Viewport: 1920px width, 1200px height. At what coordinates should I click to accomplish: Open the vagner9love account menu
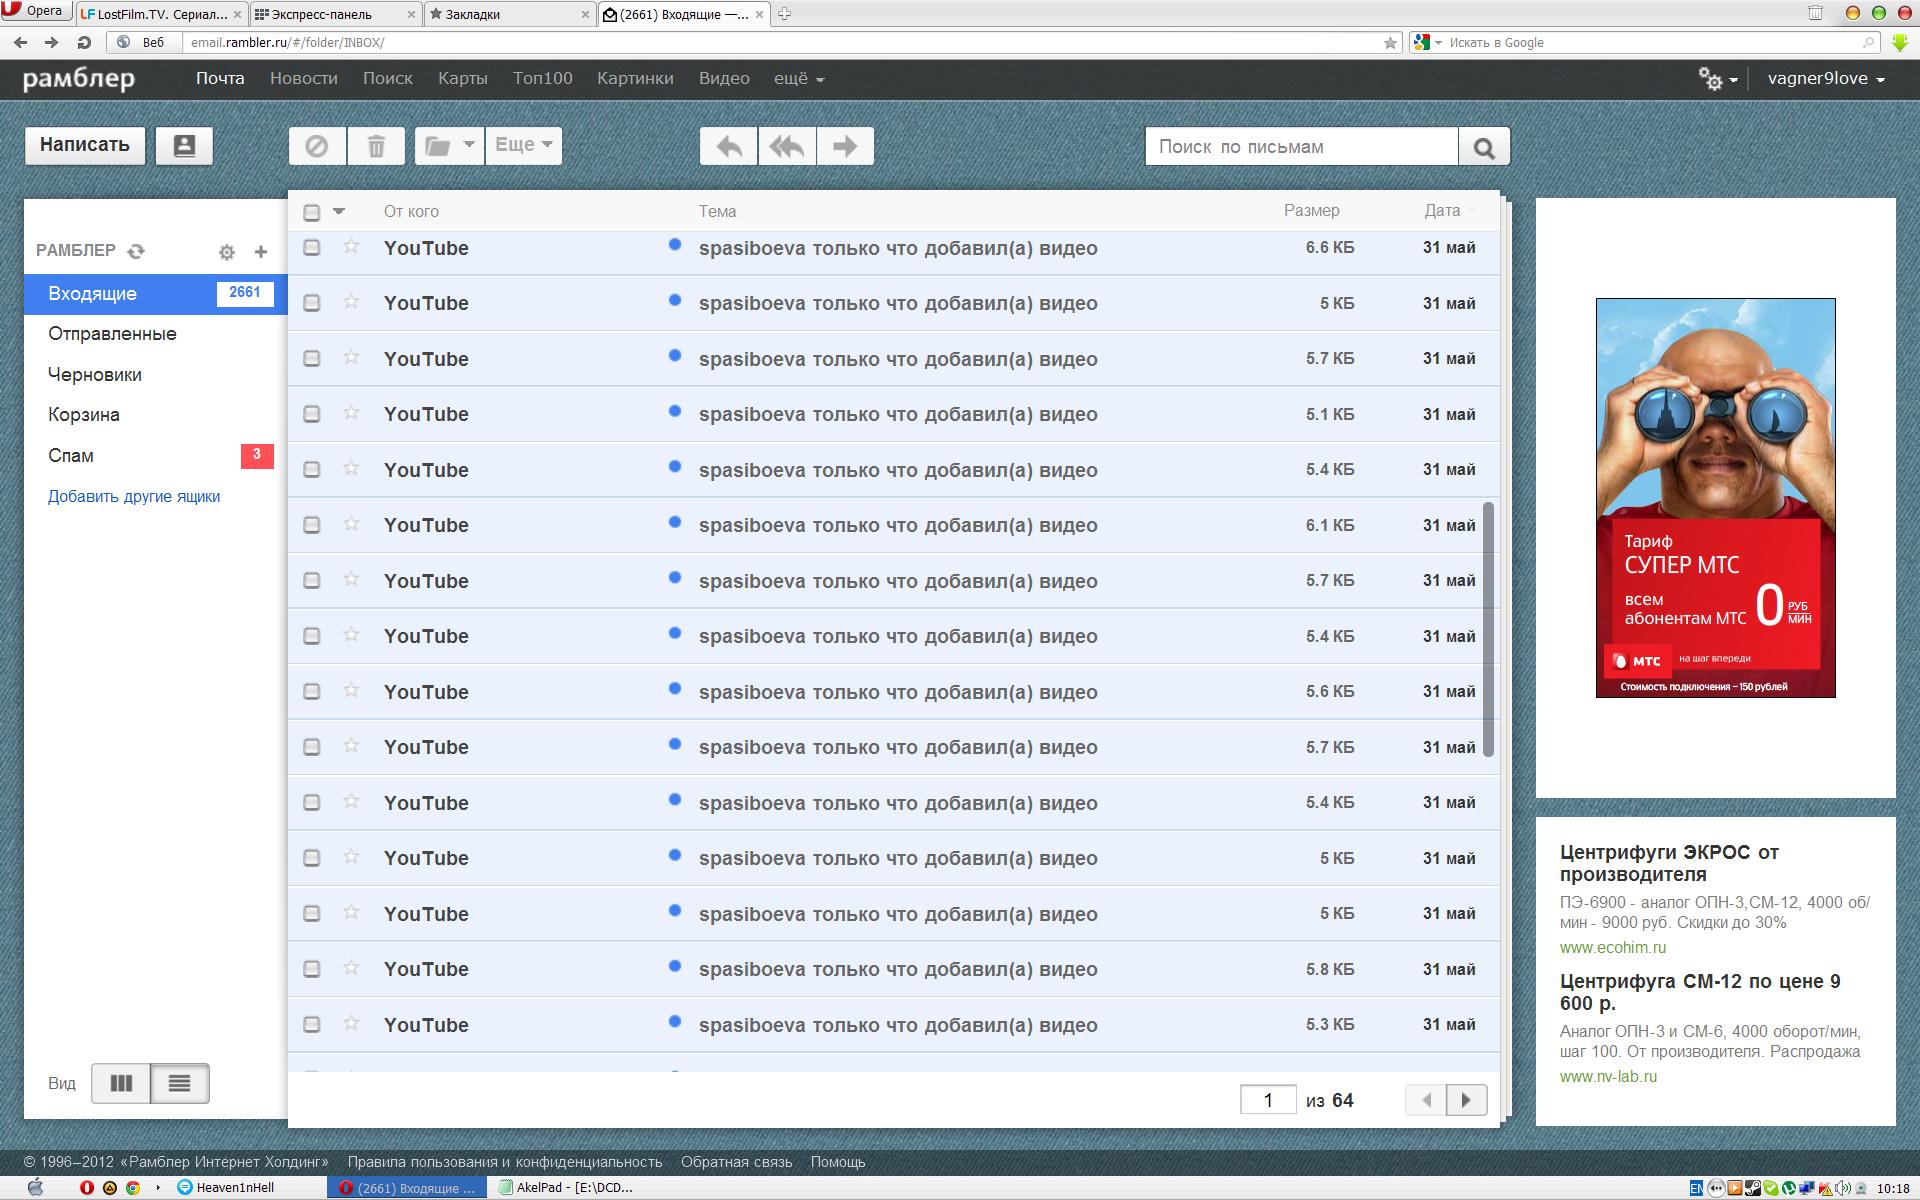point(1825,79)
